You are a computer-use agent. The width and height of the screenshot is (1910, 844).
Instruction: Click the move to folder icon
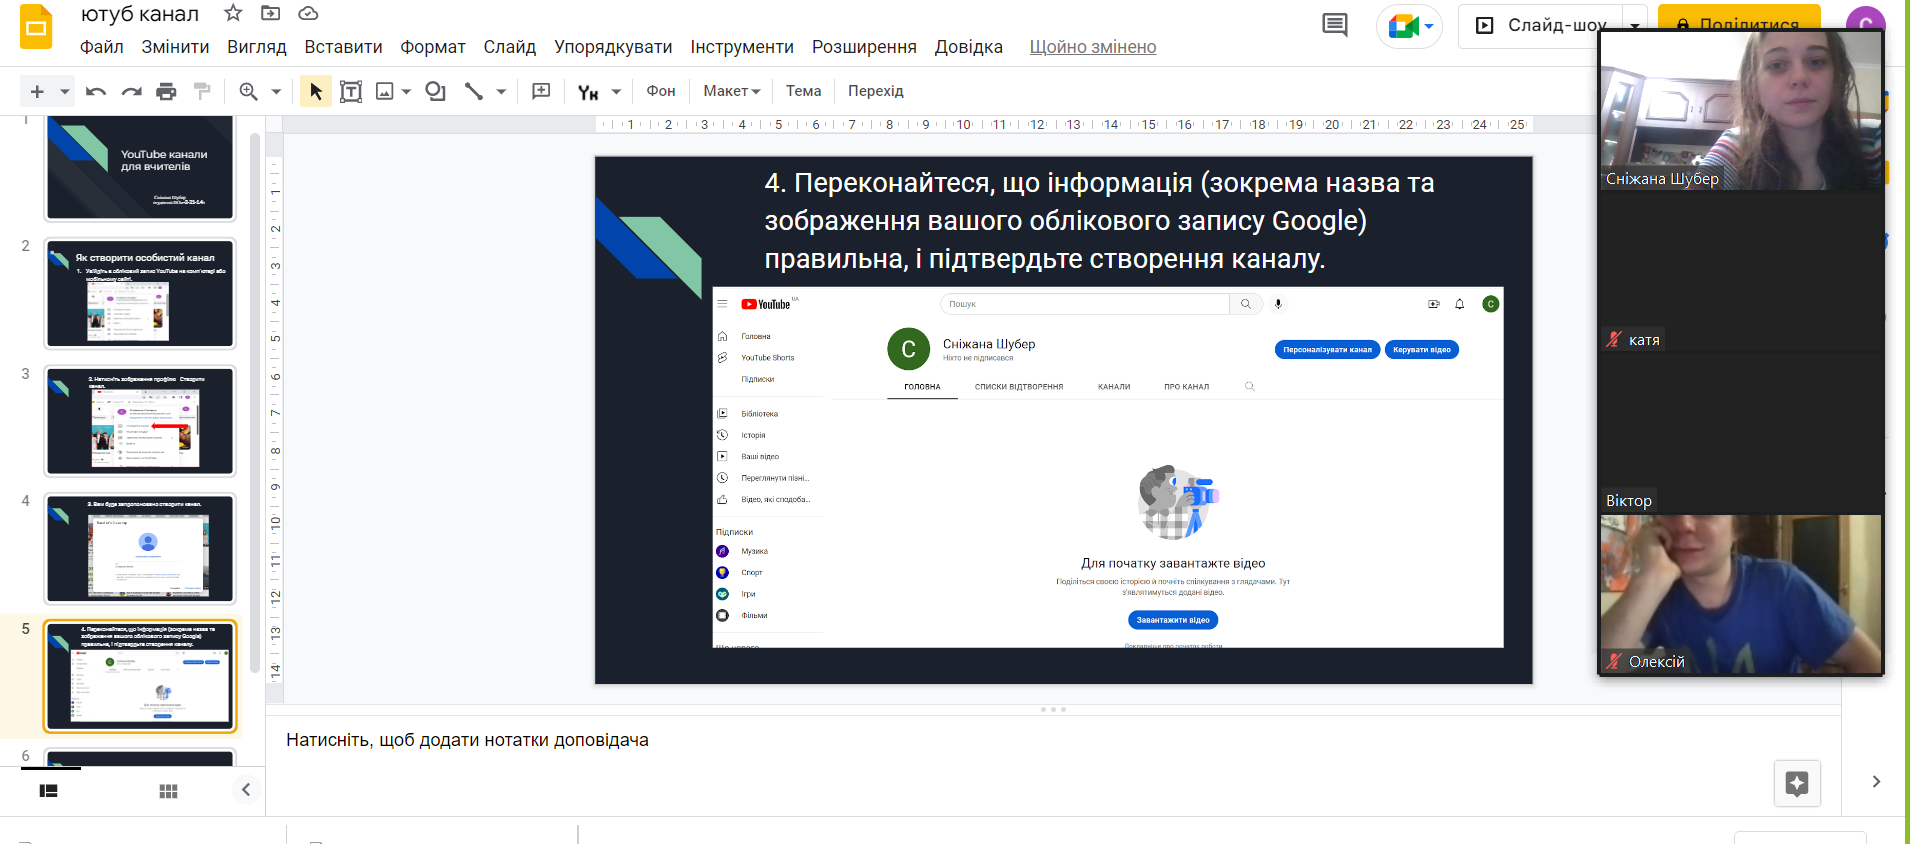point(270,13)
